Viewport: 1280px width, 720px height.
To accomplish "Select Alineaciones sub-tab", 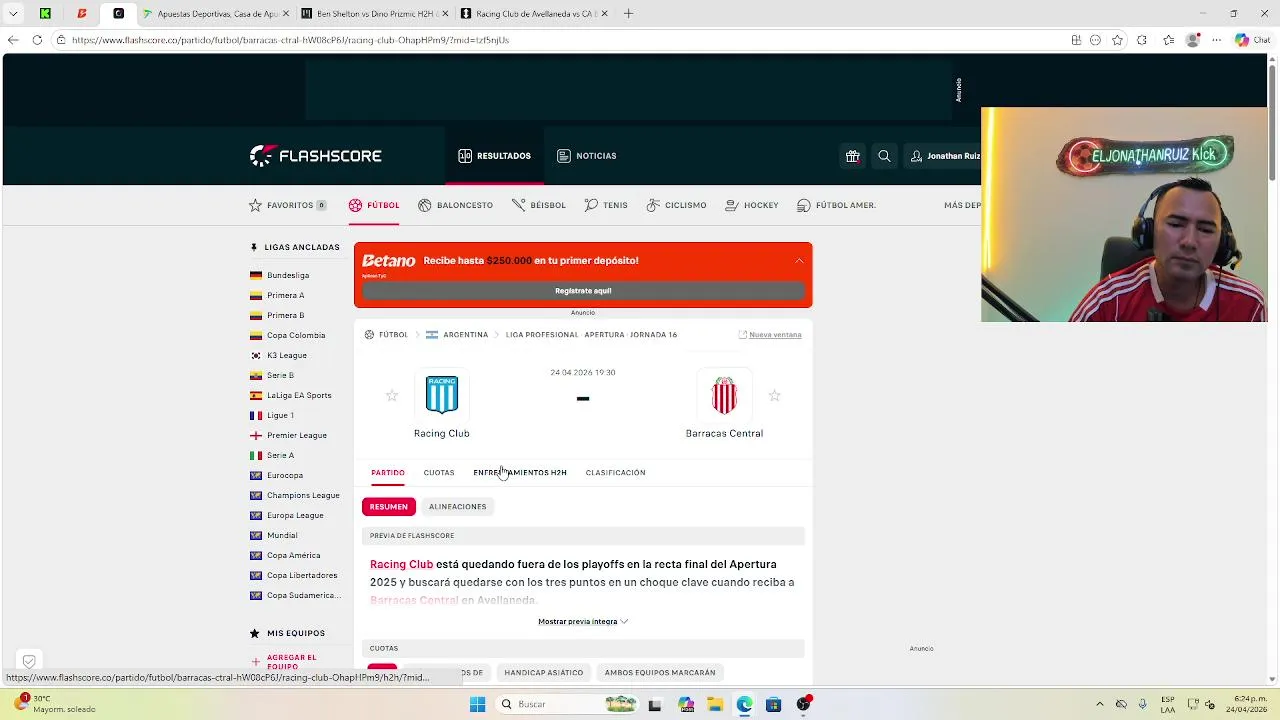I will coord(457,507).
